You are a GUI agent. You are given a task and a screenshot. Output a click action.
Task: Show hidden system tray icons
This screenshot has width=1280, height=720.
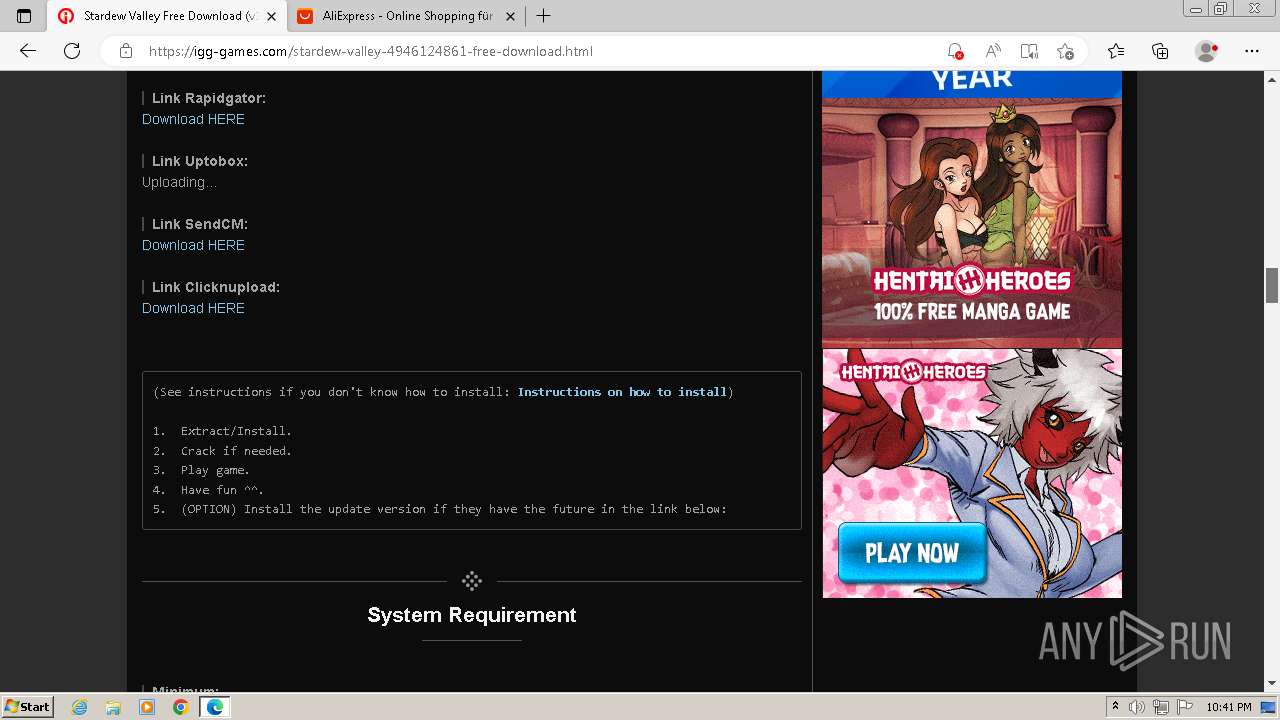coord(1115,707)
